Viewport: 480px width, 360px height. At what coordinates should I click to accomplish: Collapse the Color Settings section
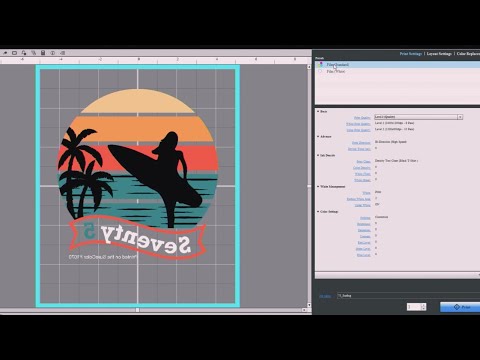click(x=318, y=211)
